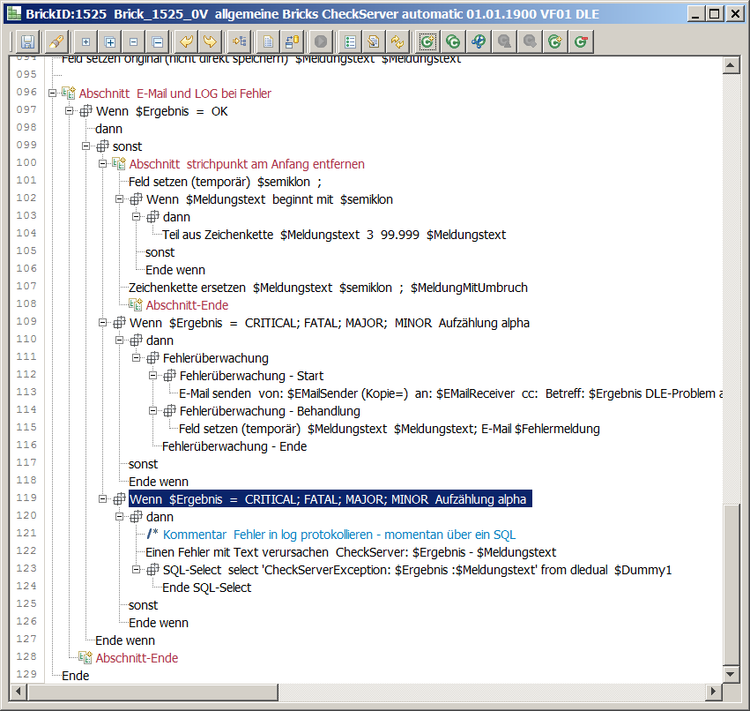Collapse the 'Abschnitt E-Mail und LOG bei Fehler' section
The image size is (750, 711).
[x=53, y=93]
